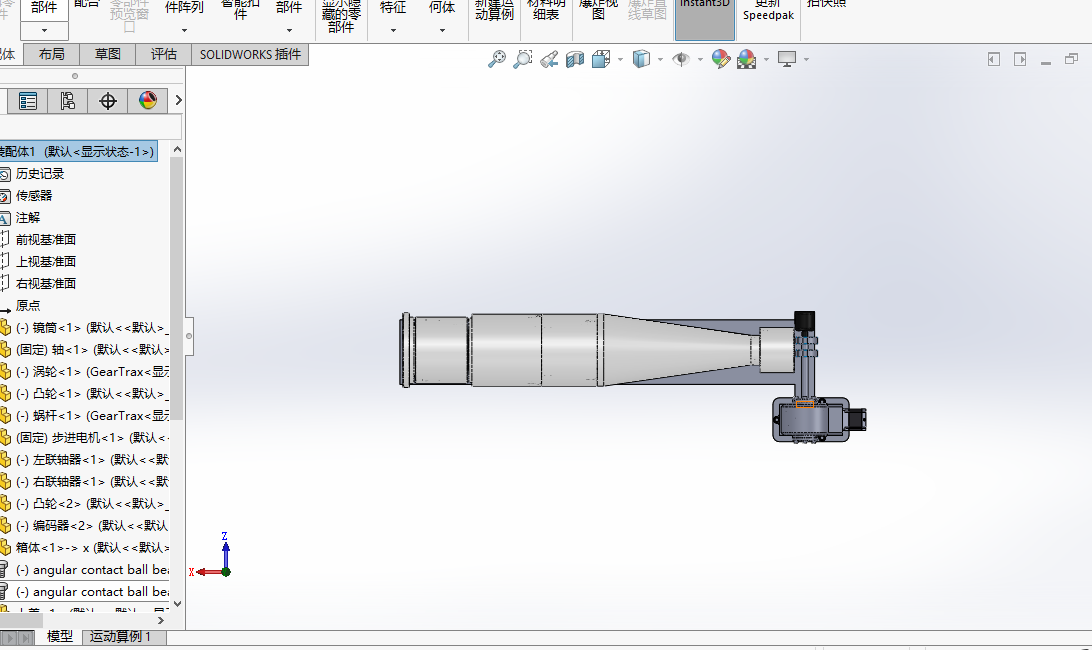Switch to the 模型 bottom tab
This screenshot has height=650, width=1092.
(x=59, y=636)
